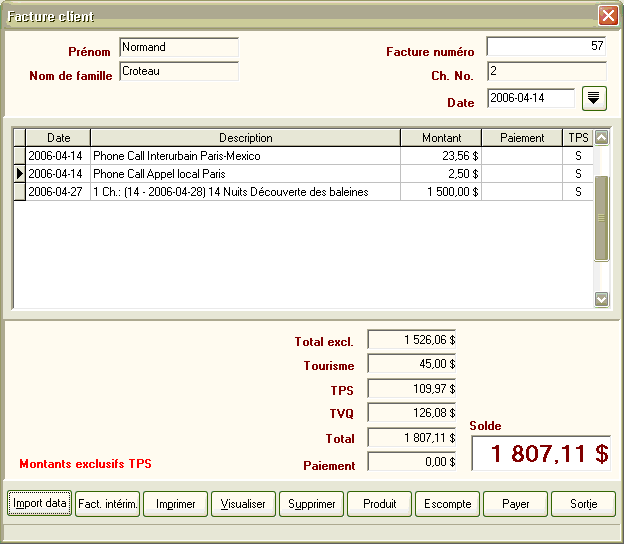Add a product with the Produit button
The image size is (624, 544).
click(380, 504)
